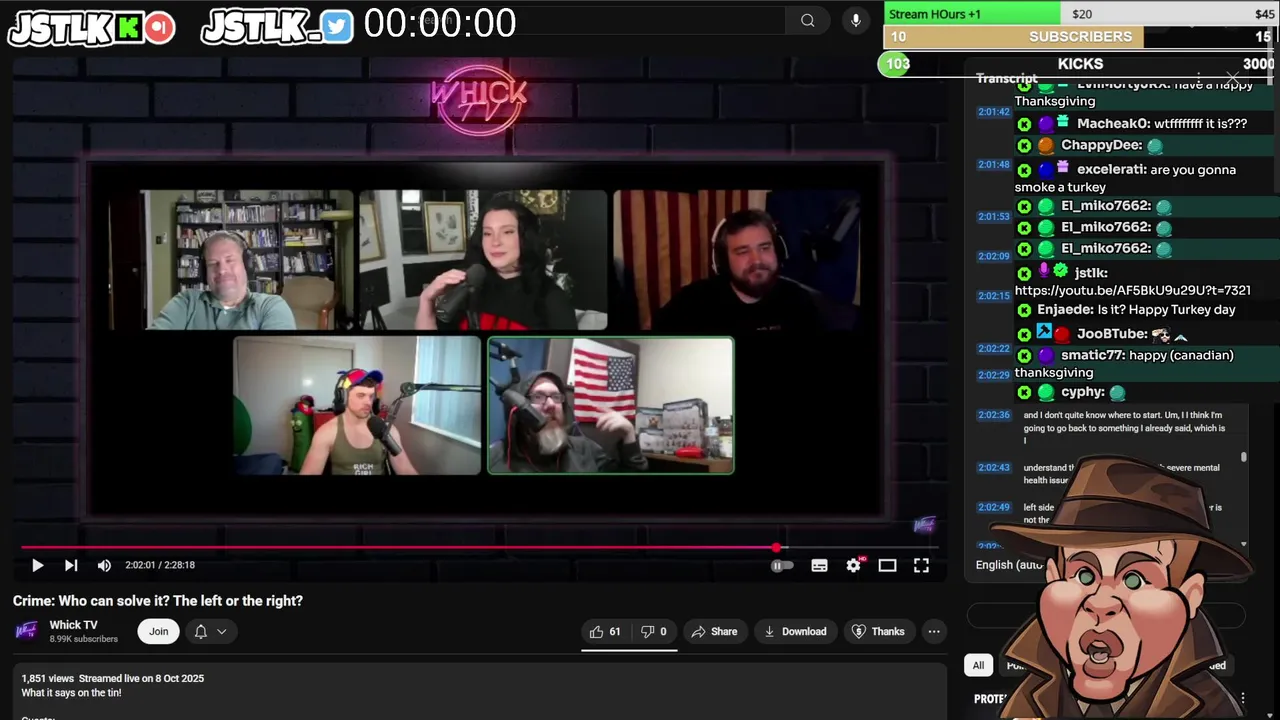
Task: Like the video with thumbs up
Action: click(606, 631)
